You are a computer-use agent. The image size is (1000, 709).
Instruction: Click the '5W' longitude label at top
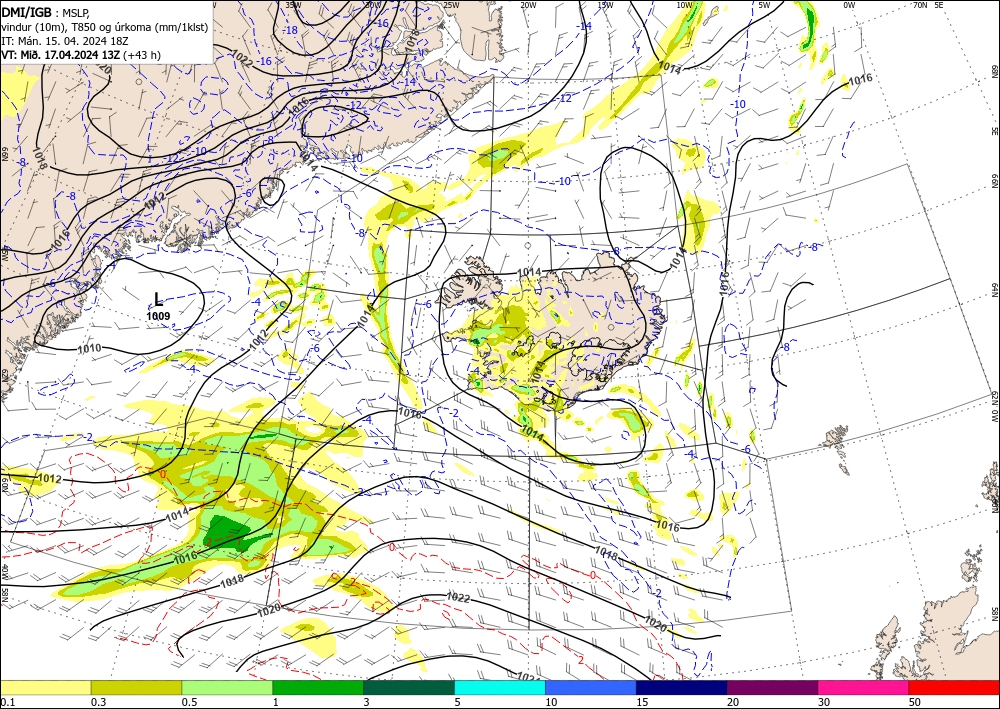click(x=764, y=5)
